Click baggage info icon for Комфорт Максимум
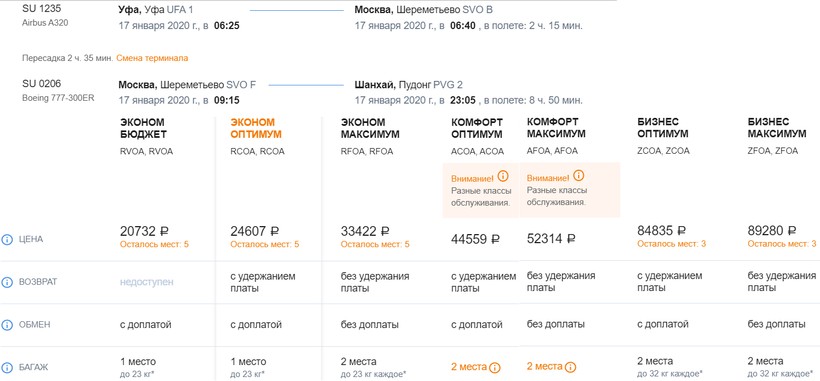 571,367
